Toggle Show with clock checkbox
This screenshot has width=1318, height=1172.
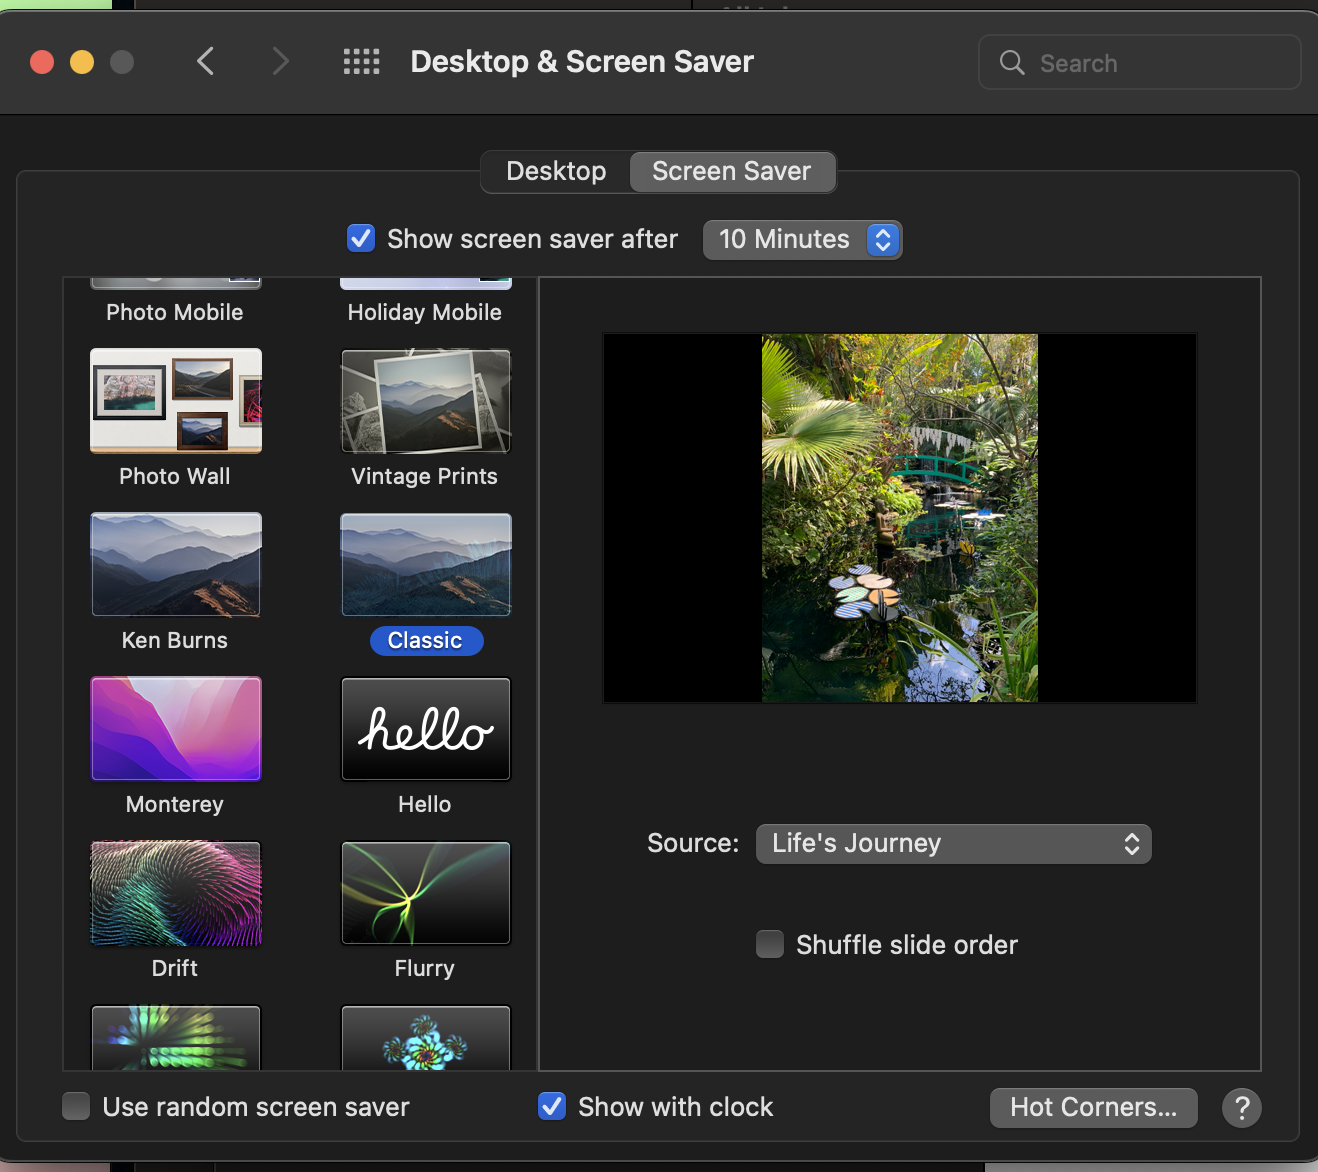coord(552,1106)
